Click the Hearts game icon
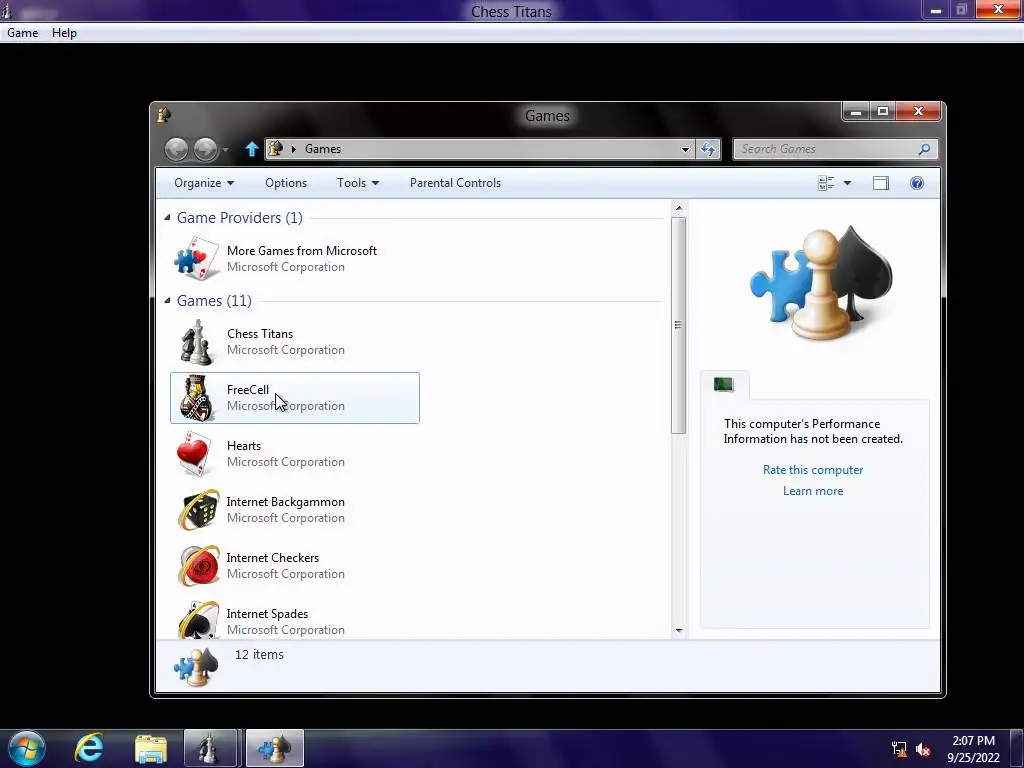Image resolution: width=1024 pixels, height=768 pixels. tap(195, 454)
